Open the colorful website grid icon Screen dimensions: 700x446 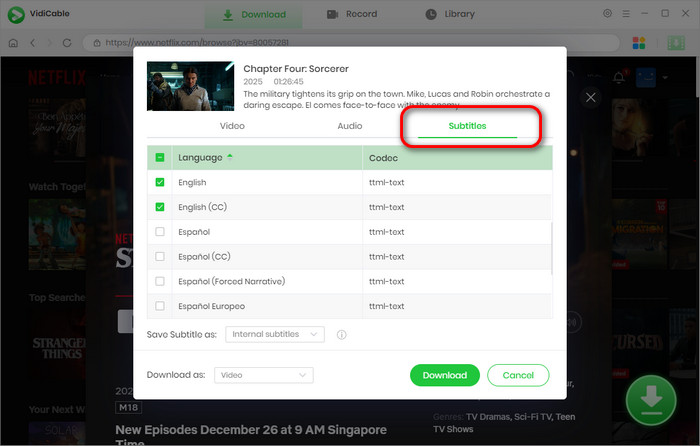(639, 43)
